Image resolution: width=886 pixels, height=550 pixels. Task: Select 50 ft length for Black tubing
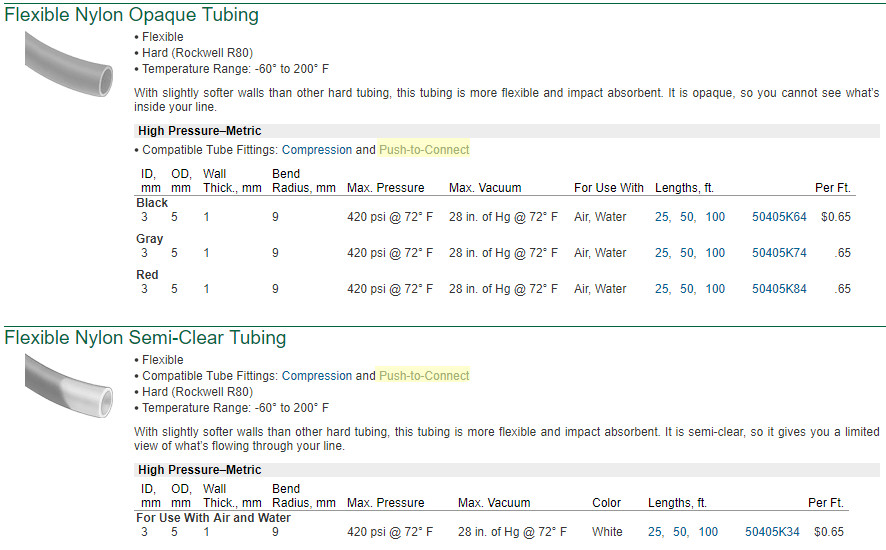point(688,217)
